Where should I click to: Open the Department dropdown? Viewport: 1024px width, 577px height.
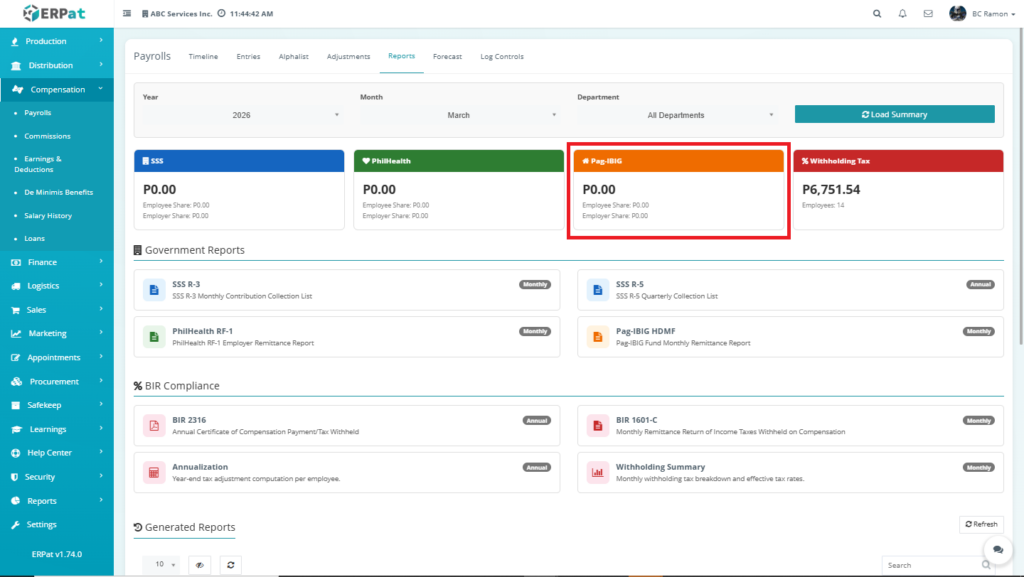click(x=676, y=115)
